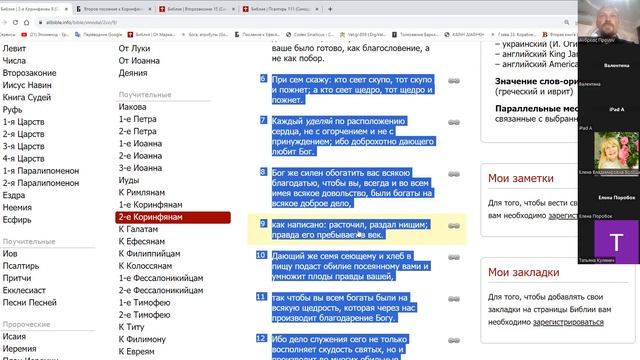The height and width of the screenshot is (360, 640).
Task: Select verse number 11
Action: tap(261, 297)
